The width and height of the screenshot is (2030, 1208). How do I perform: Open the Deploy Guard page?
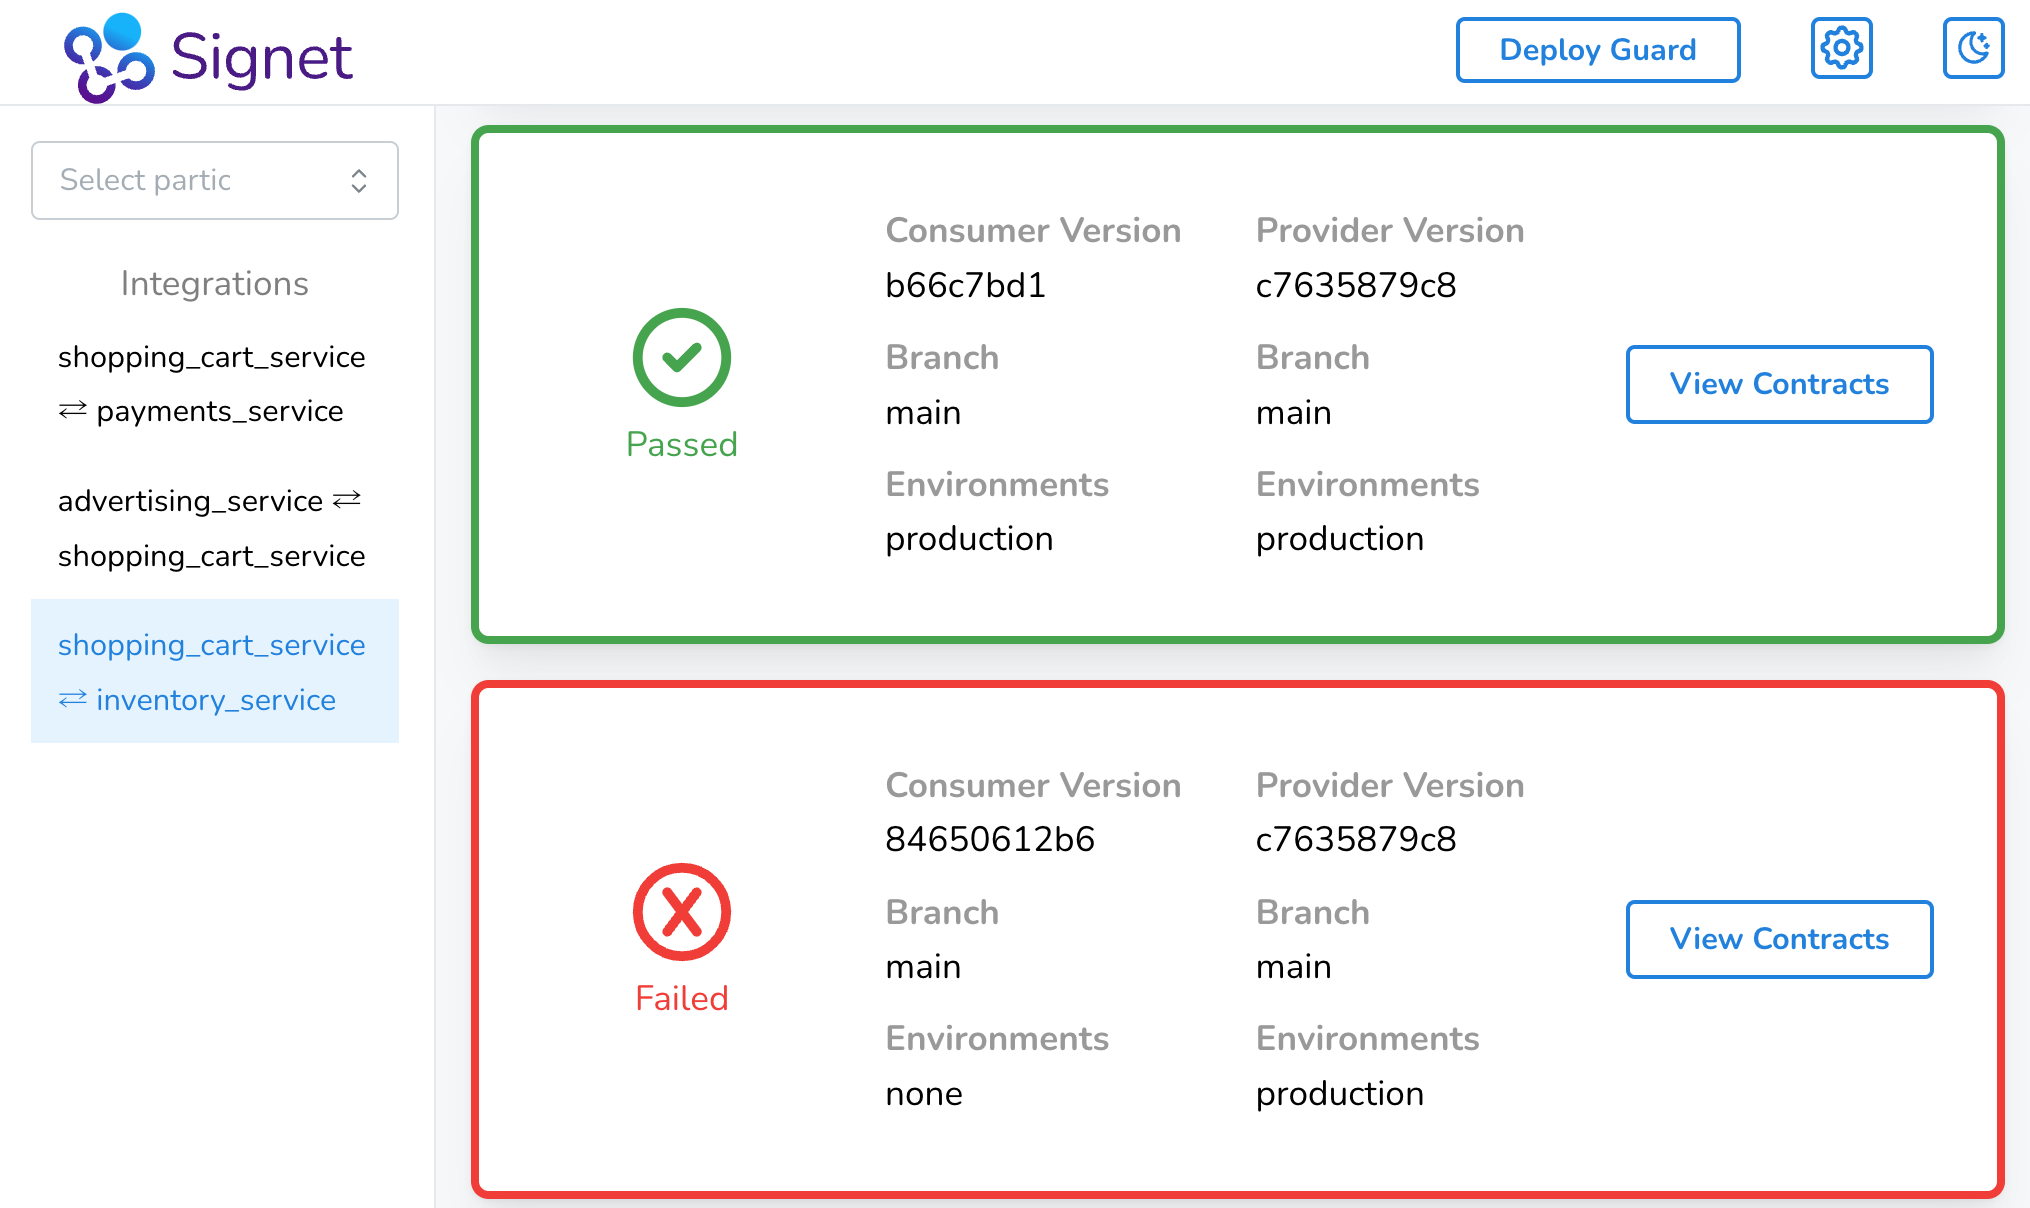tap(1597, 50)
